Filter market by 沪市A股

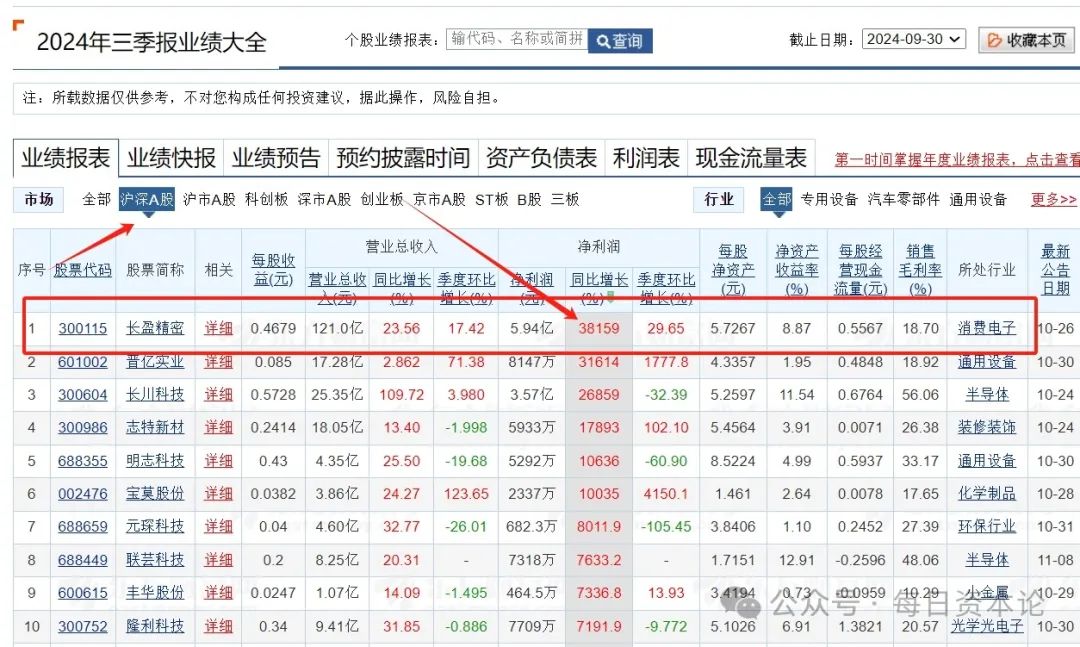(x=209, y=200)
